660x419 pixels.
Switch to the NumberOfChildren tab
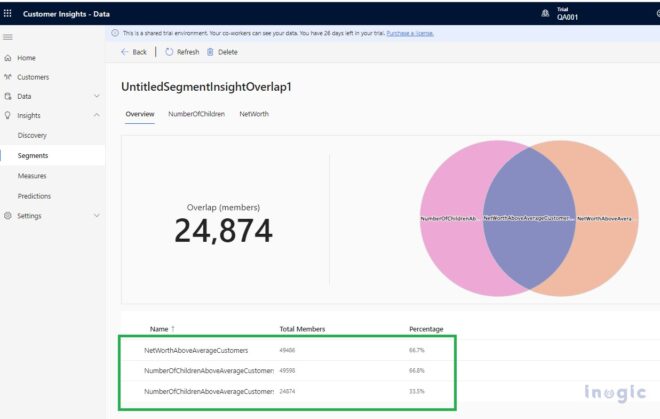tap(197, 114)
